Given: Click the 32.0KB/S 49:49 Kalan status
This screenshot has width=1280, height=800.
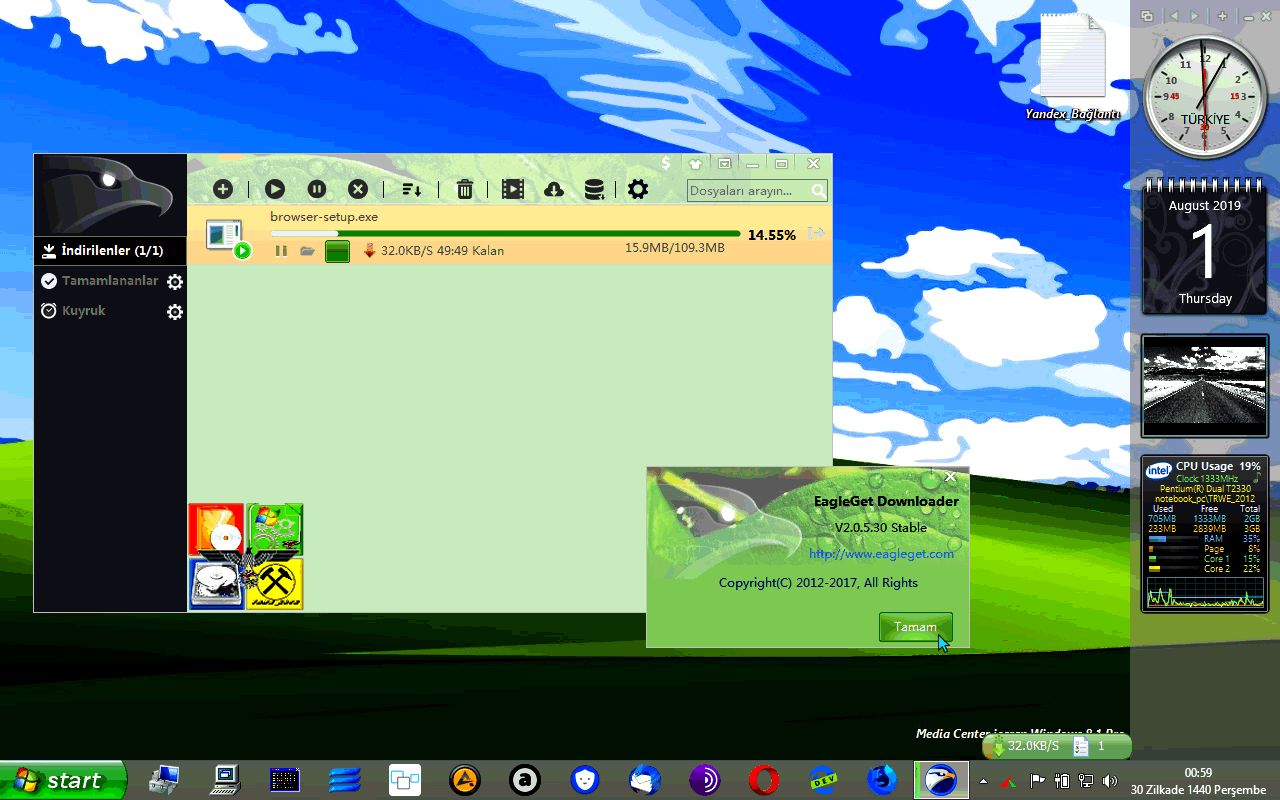Looking at the screenshot, I should click(442, 251).
